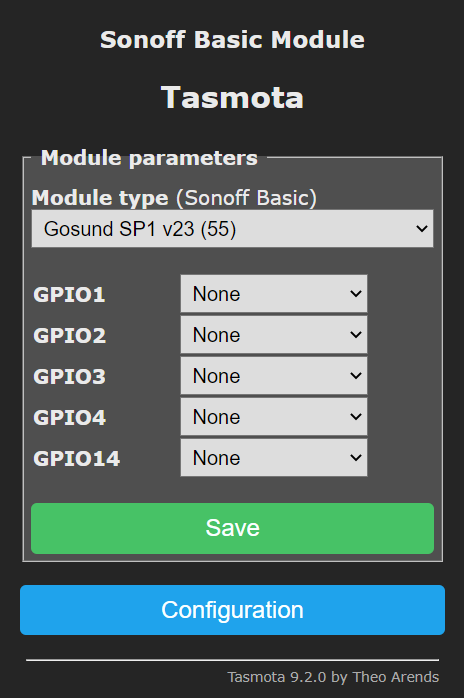
Task: Click the chevron arrow of Module type selector
Action: point(422,229)
